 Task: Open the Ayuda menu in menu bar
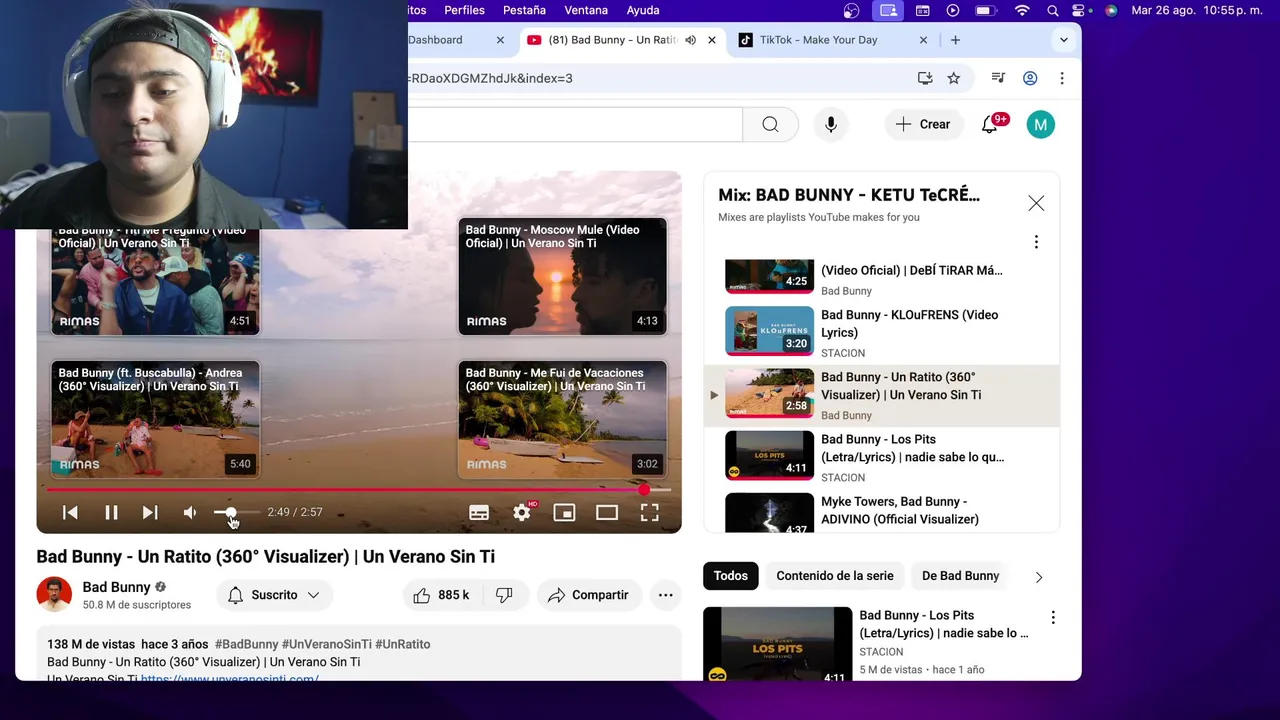(x=643, y=10)
